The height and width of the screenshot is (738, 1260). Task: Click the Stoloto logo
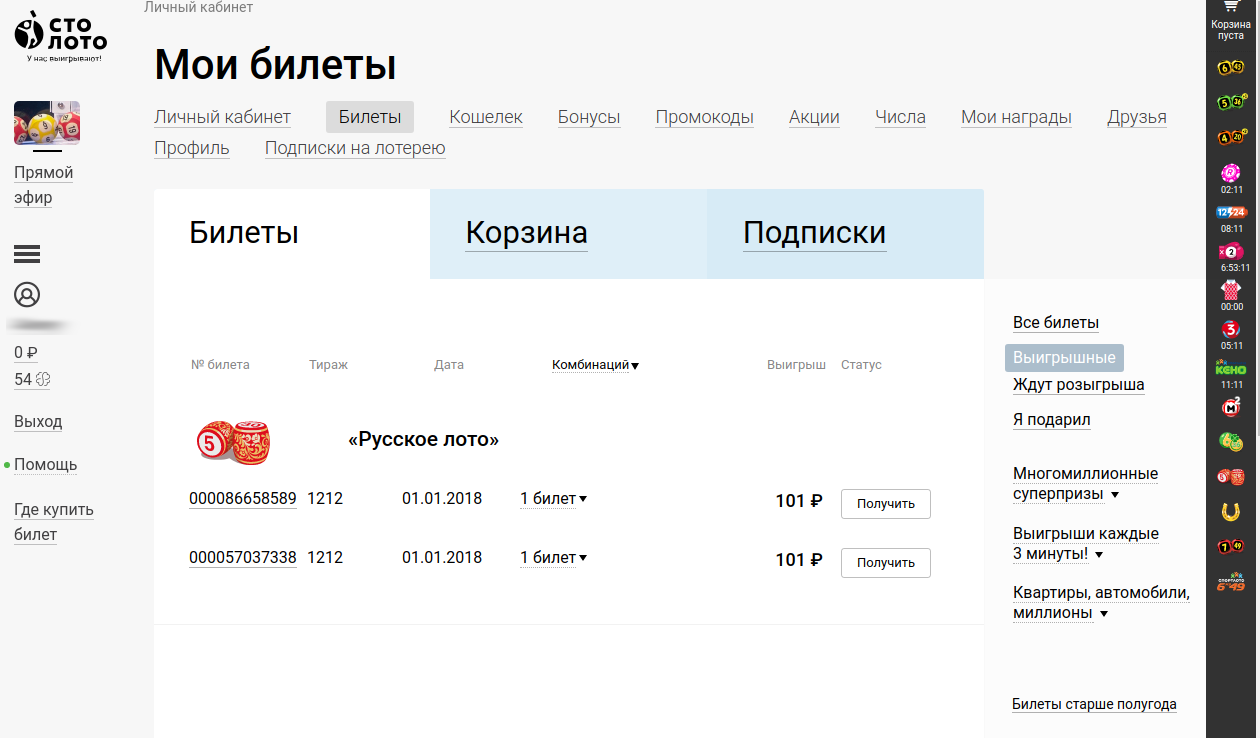click(60, 36)
